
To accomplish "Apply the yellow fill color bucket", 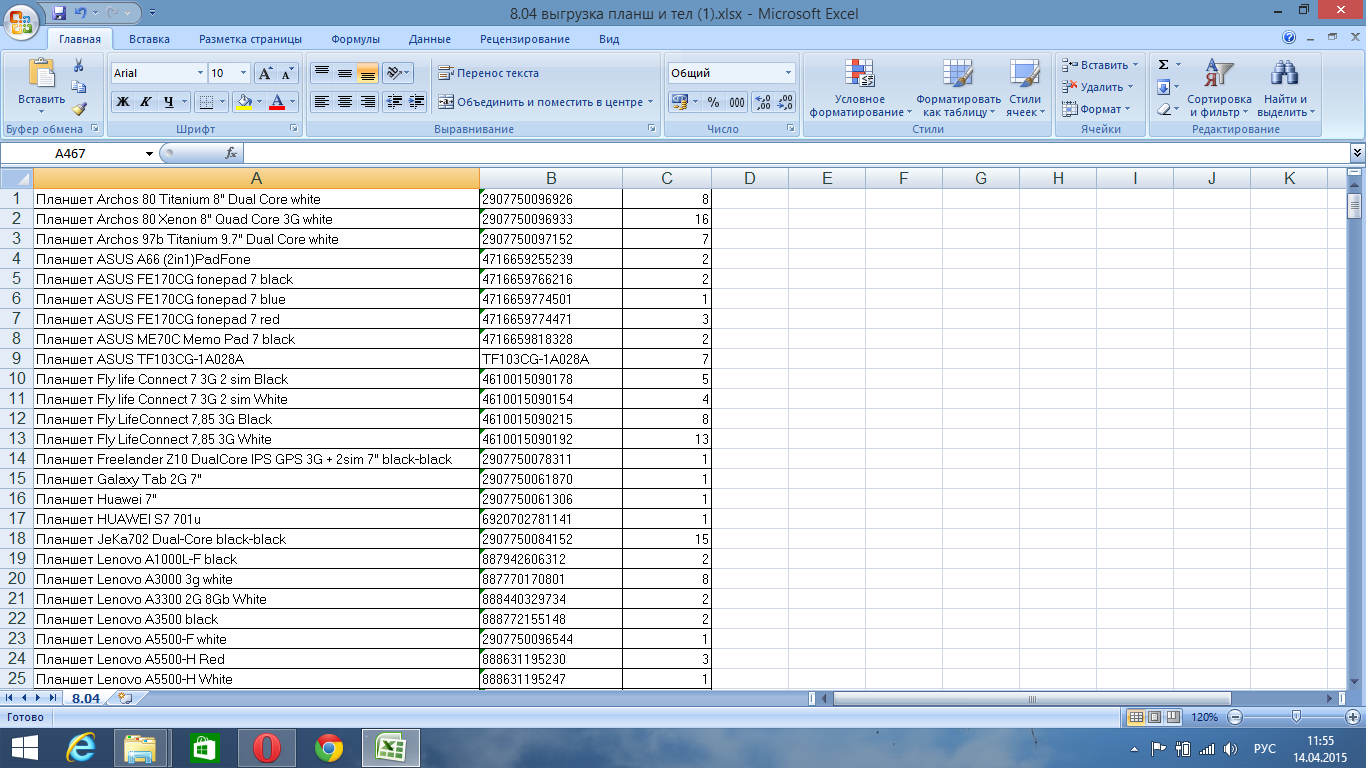I will click(242, 102).
